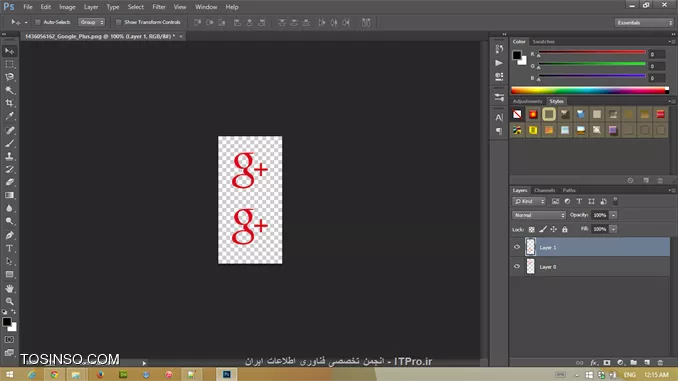Click the red R channel slider
The height and width of the screenshot is (381, 678).
(592, 52)
